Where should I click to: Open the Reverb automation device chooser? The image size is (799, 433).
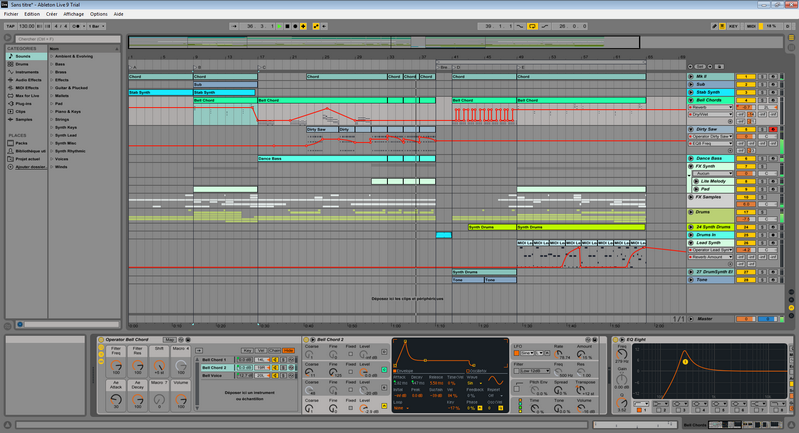(710, 107)
